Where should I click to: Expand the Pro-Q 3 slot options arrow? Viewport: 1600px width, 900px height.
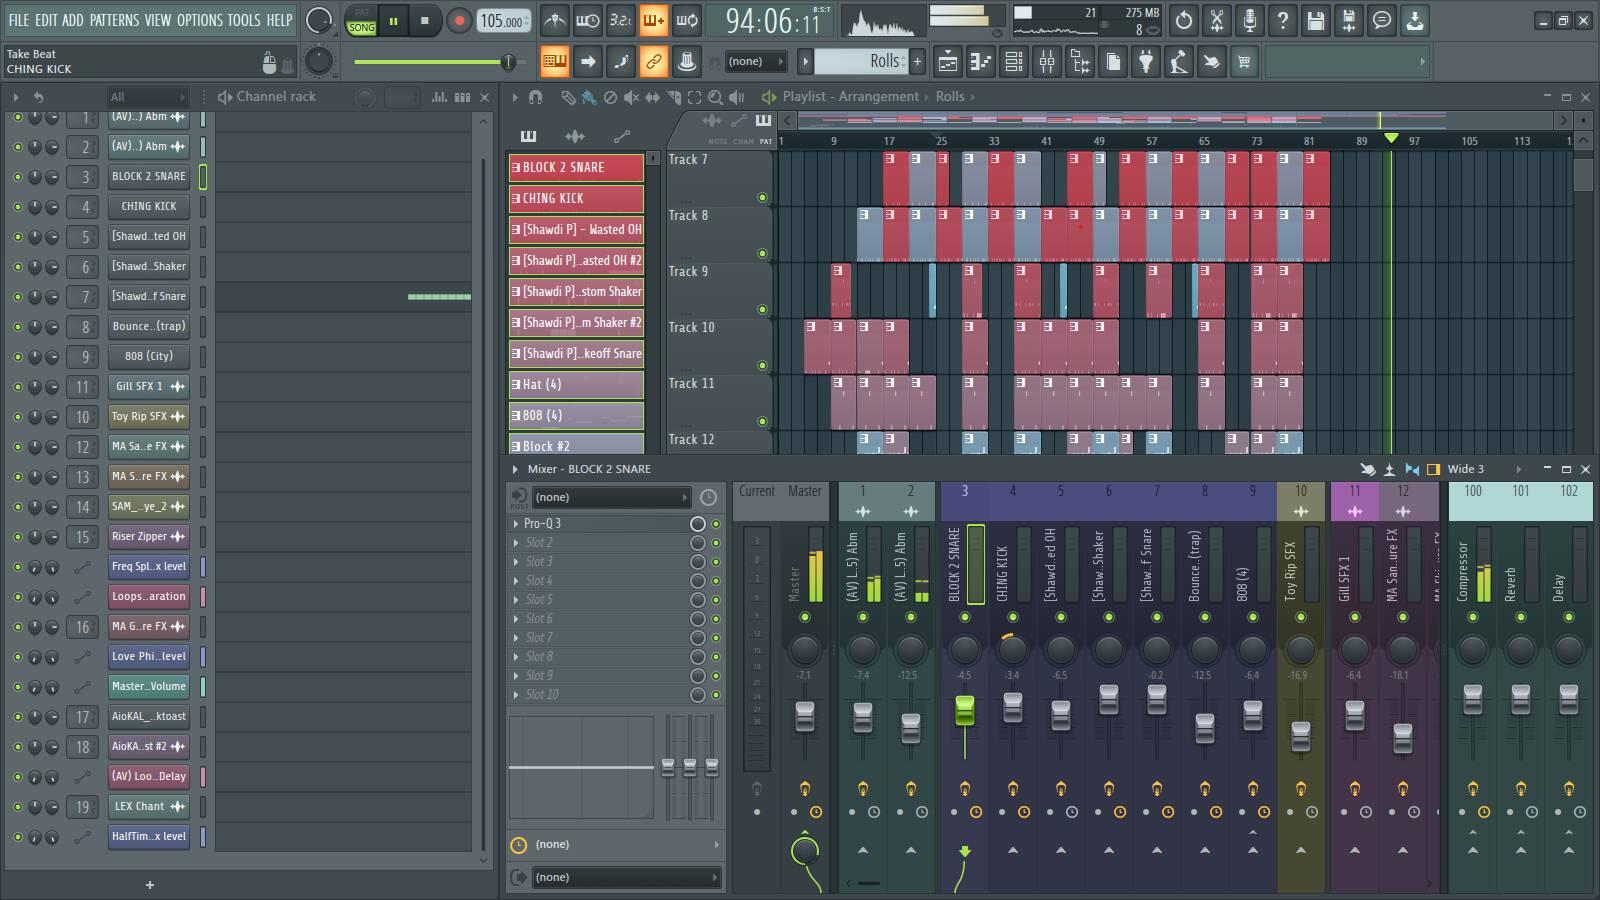[516, 524]
